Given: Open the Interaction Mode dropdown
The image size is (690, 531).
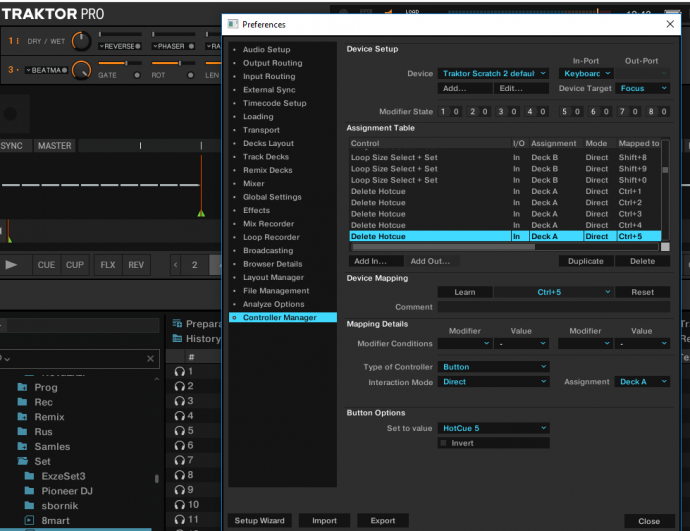Looking at the screenshot, I should tap(493, 382).
